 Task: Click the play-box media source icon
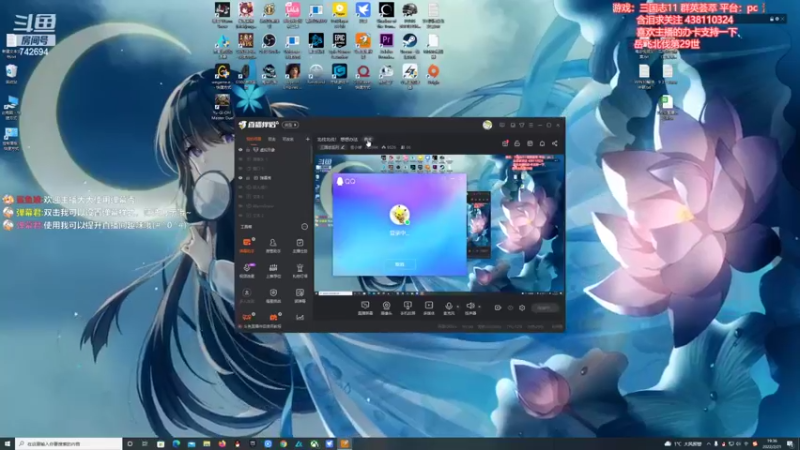point(429,307)
